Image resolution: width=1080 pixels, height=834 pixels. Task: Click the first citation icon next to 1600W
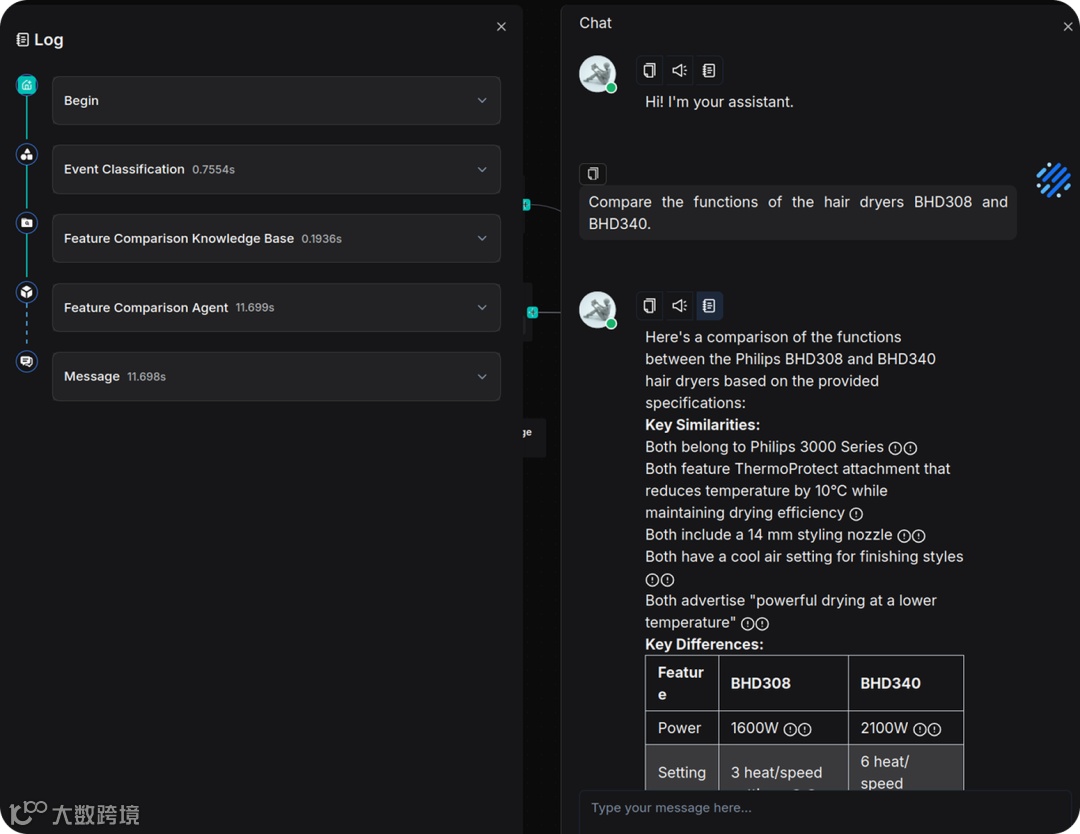(790, 729)
